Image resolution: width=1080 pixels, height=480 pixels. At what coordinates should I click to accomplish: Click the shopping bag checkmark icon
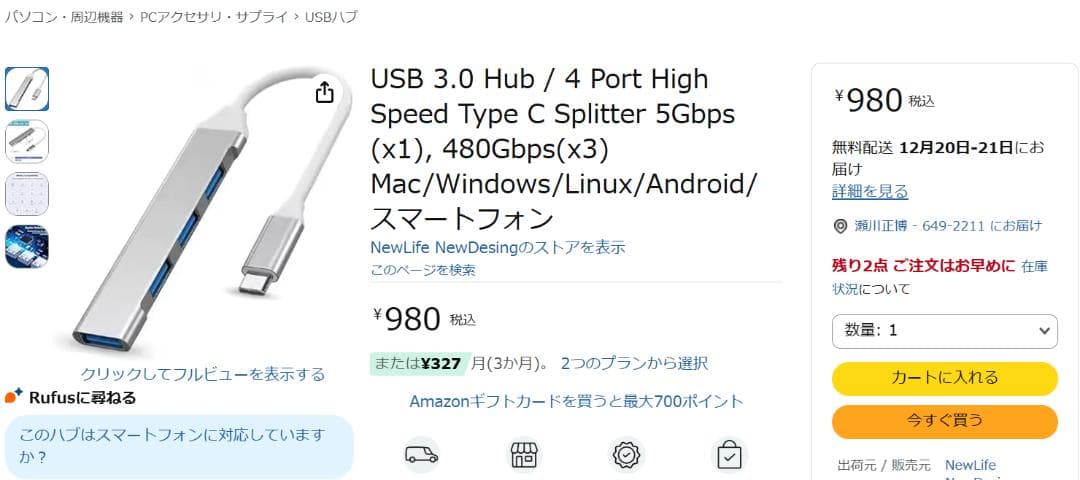pyautogui.click(x=729, y=455)
